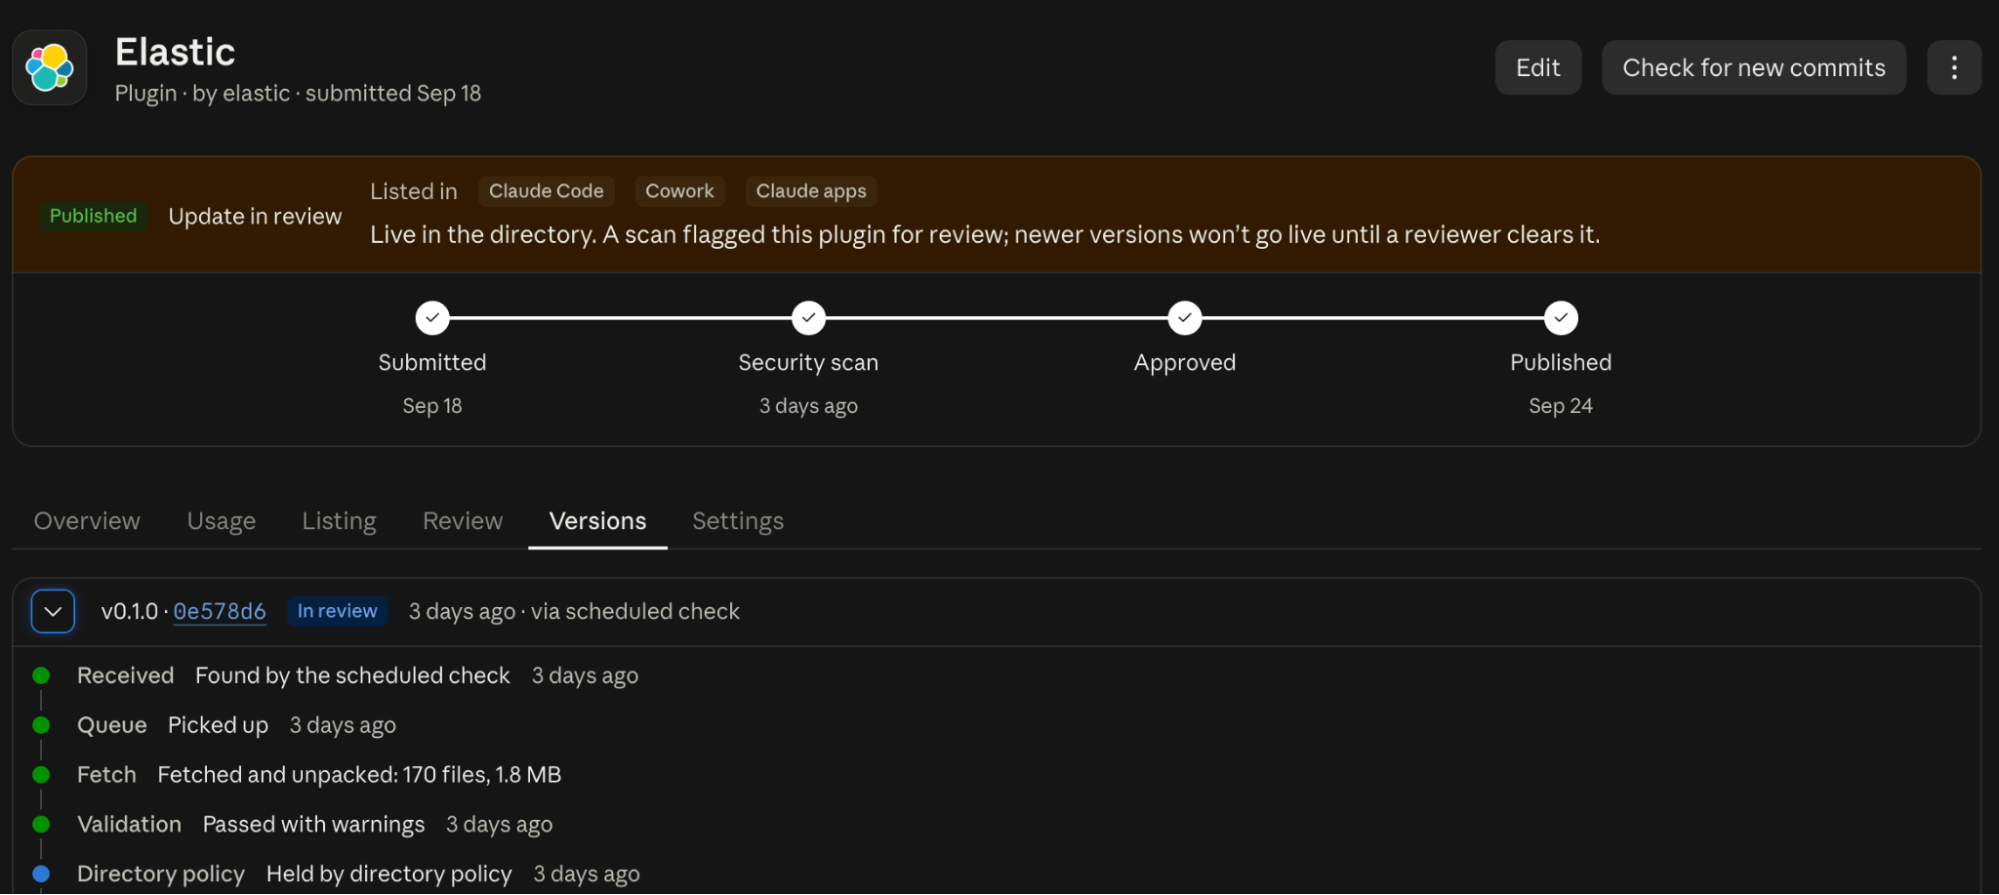
Task: Click the Approved step checkmark circle
Action: pyautogui.click(x=1185, y=318)
